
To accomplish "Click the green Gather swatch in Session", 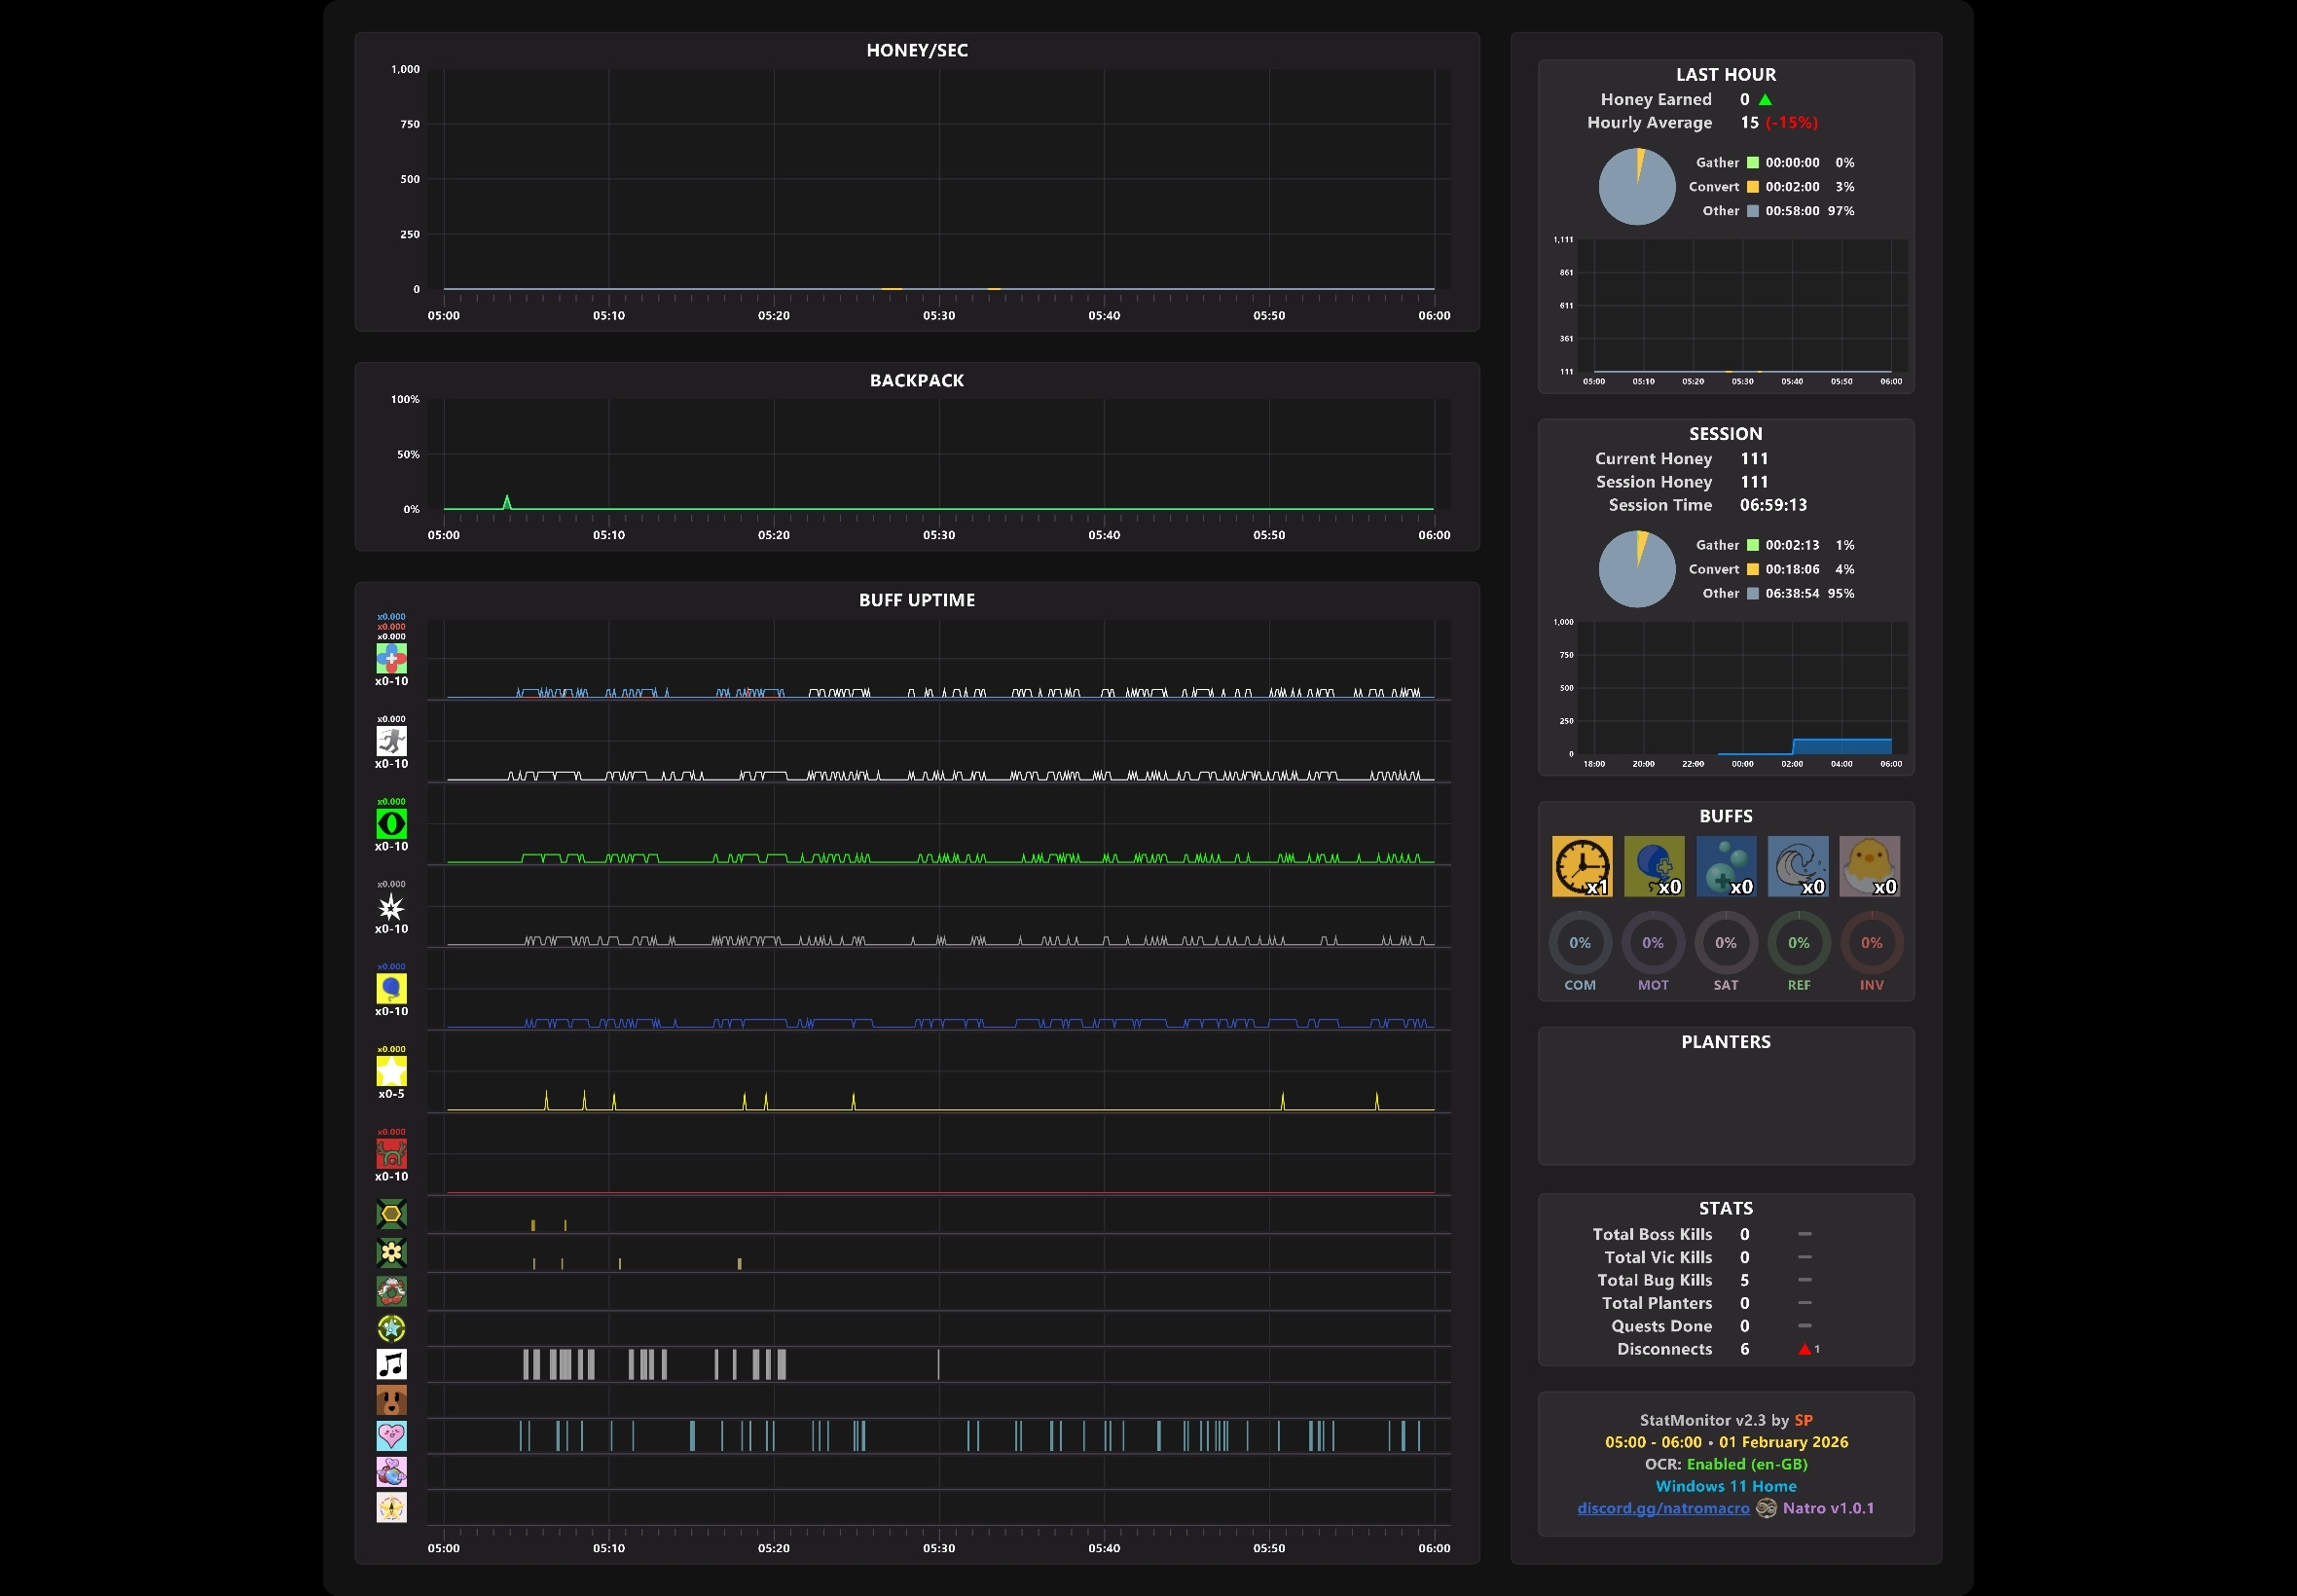I will (x=1752, y=545).
